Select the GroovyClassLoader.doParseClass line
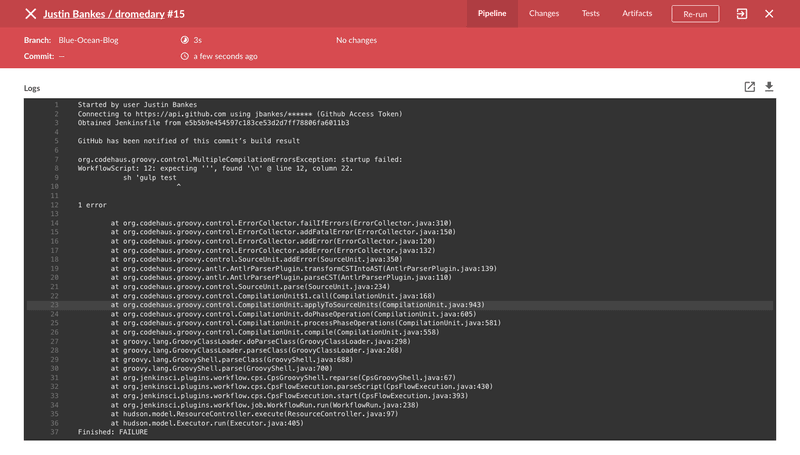This screenshot has height=455, width=800. pos(261,341)
